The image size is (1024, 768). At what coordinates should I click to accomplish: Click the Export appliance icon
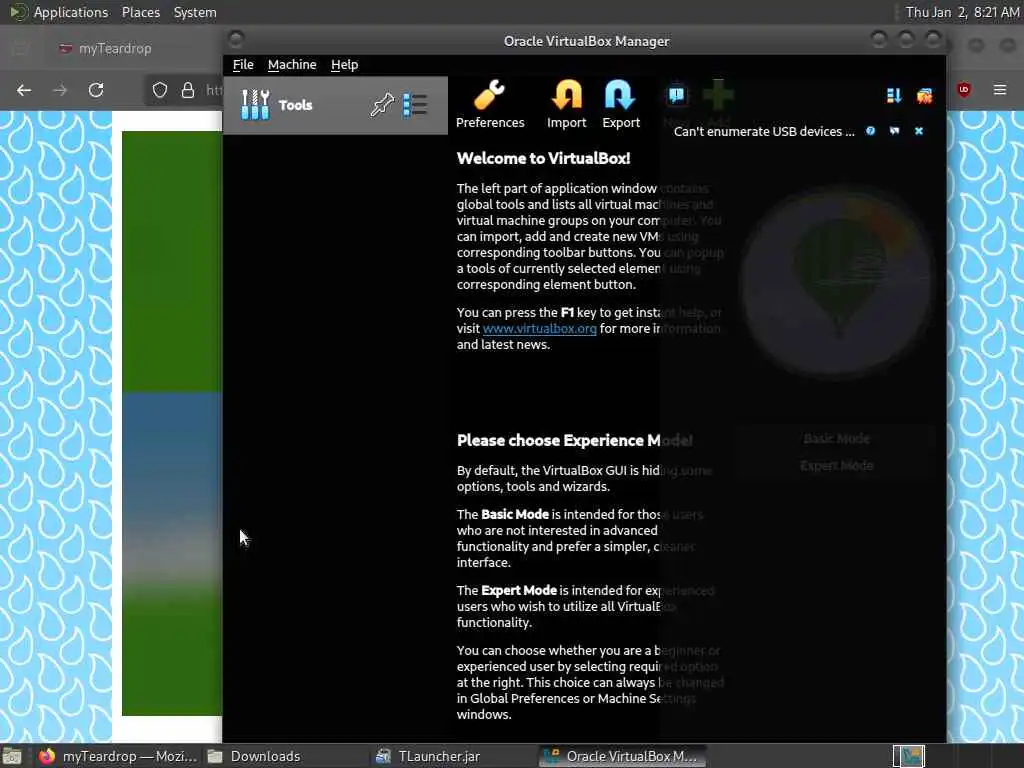(x=620, y=104)
